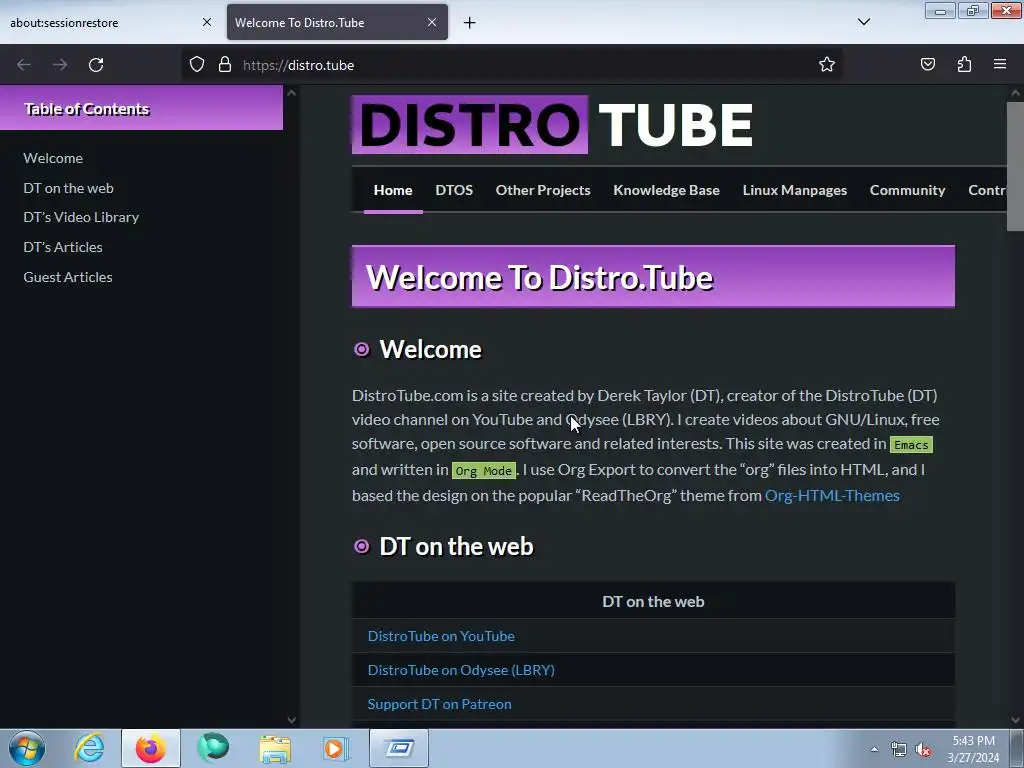Reload the distro.tube page
This screenshot has height=768, width=1024.
pyautogui.click(x=96, y=65)
